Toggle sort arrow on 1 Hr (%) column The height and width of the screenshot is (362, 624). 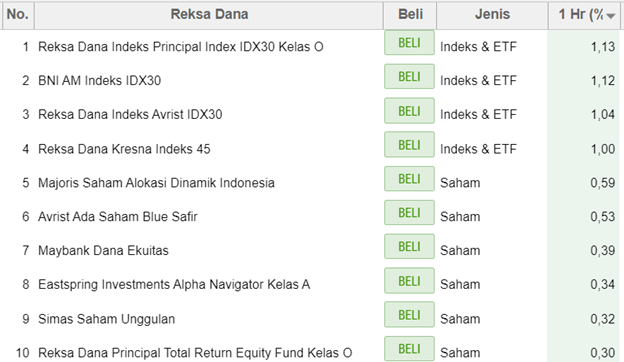(x=611, y=16)
